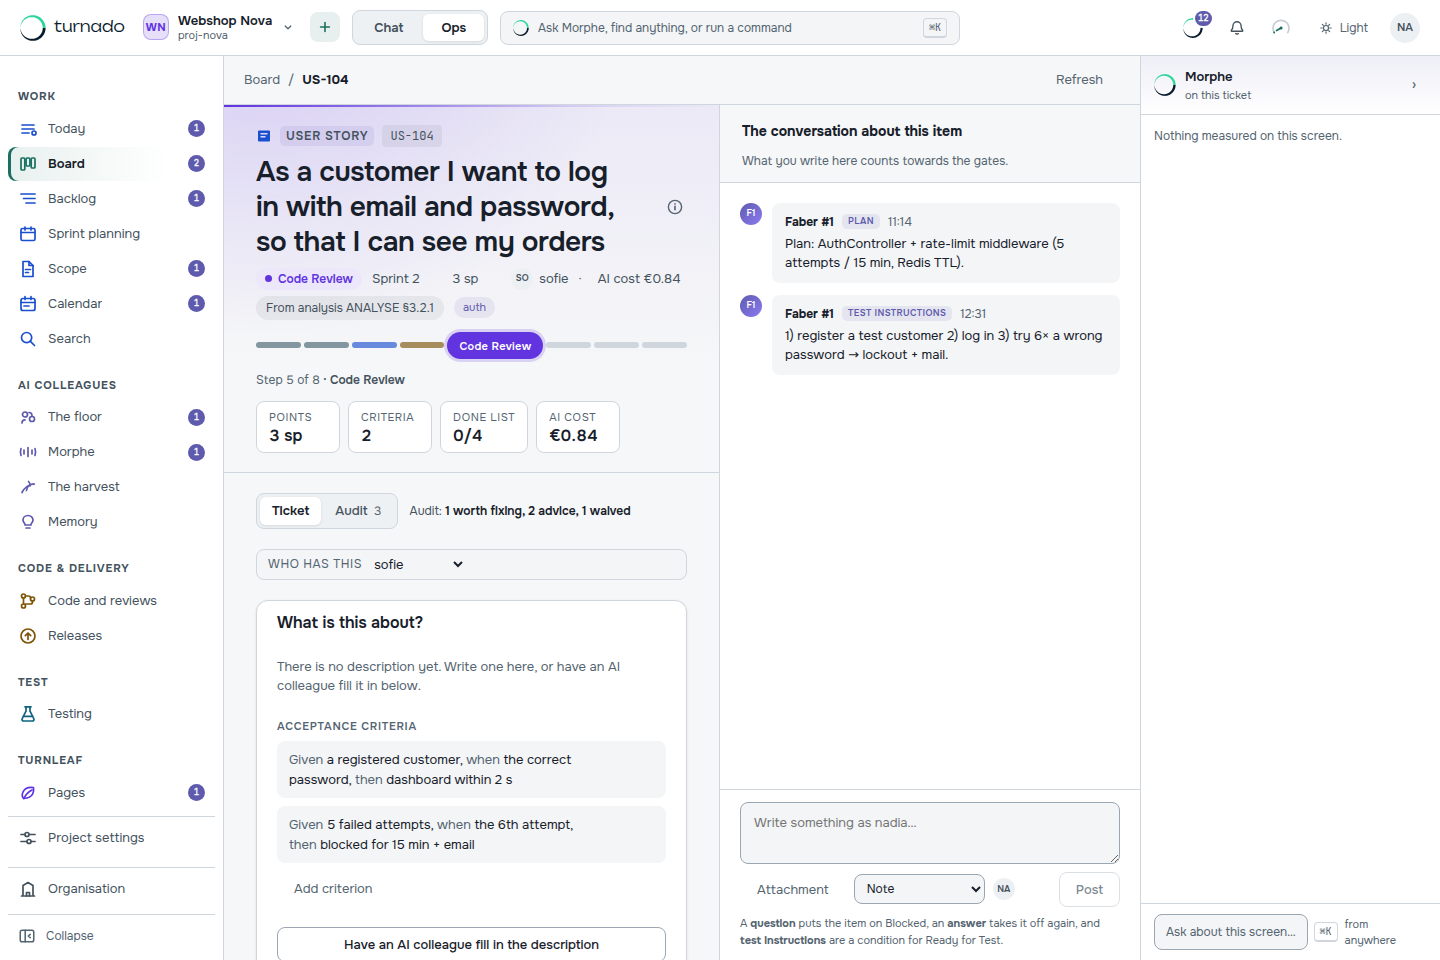Click The floor colleagues icon
Viewport: 1440px width, 960px height.
(28, 417)
